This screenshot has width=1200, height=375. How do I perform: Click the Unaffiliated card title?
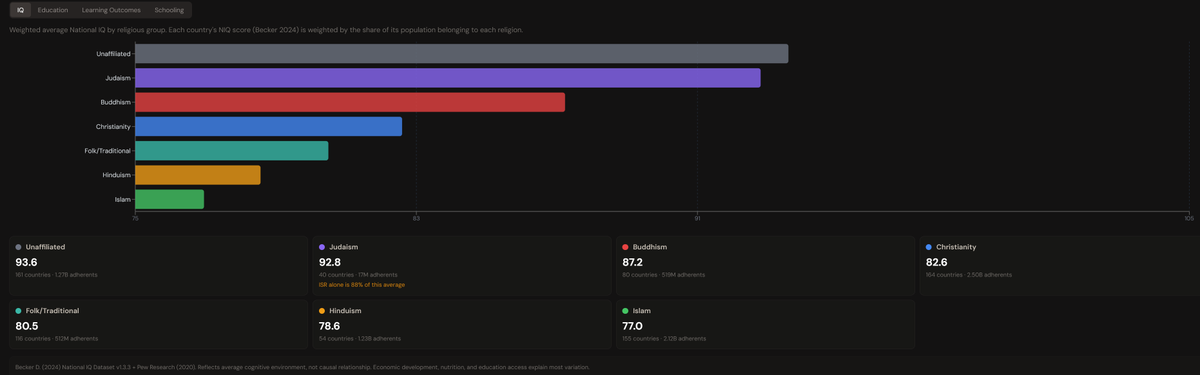[46, 247]
